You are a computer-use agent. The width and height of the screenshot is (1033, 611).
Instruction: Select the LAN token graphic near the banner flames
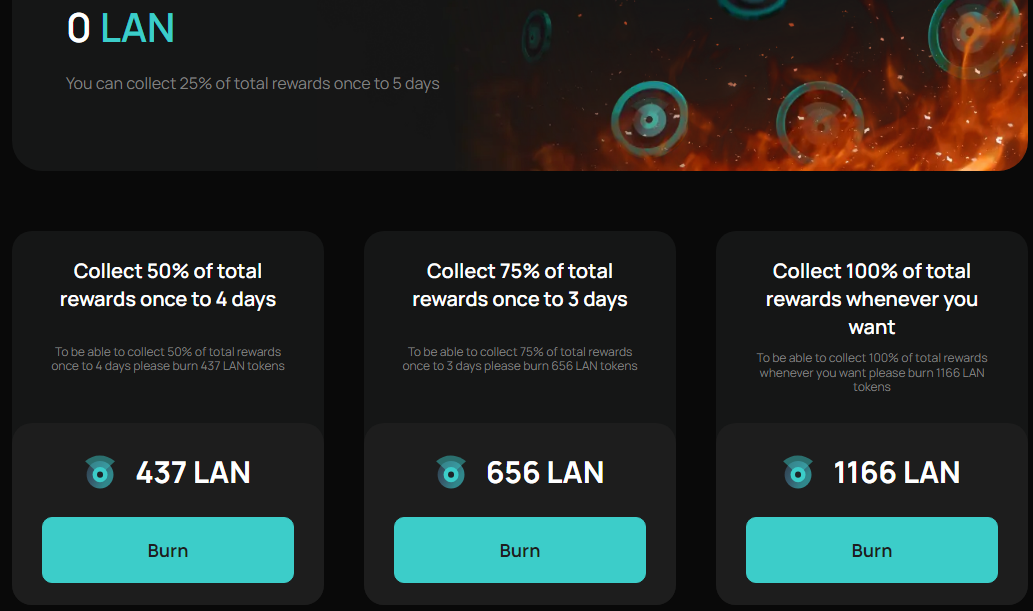tap(820, 121)
